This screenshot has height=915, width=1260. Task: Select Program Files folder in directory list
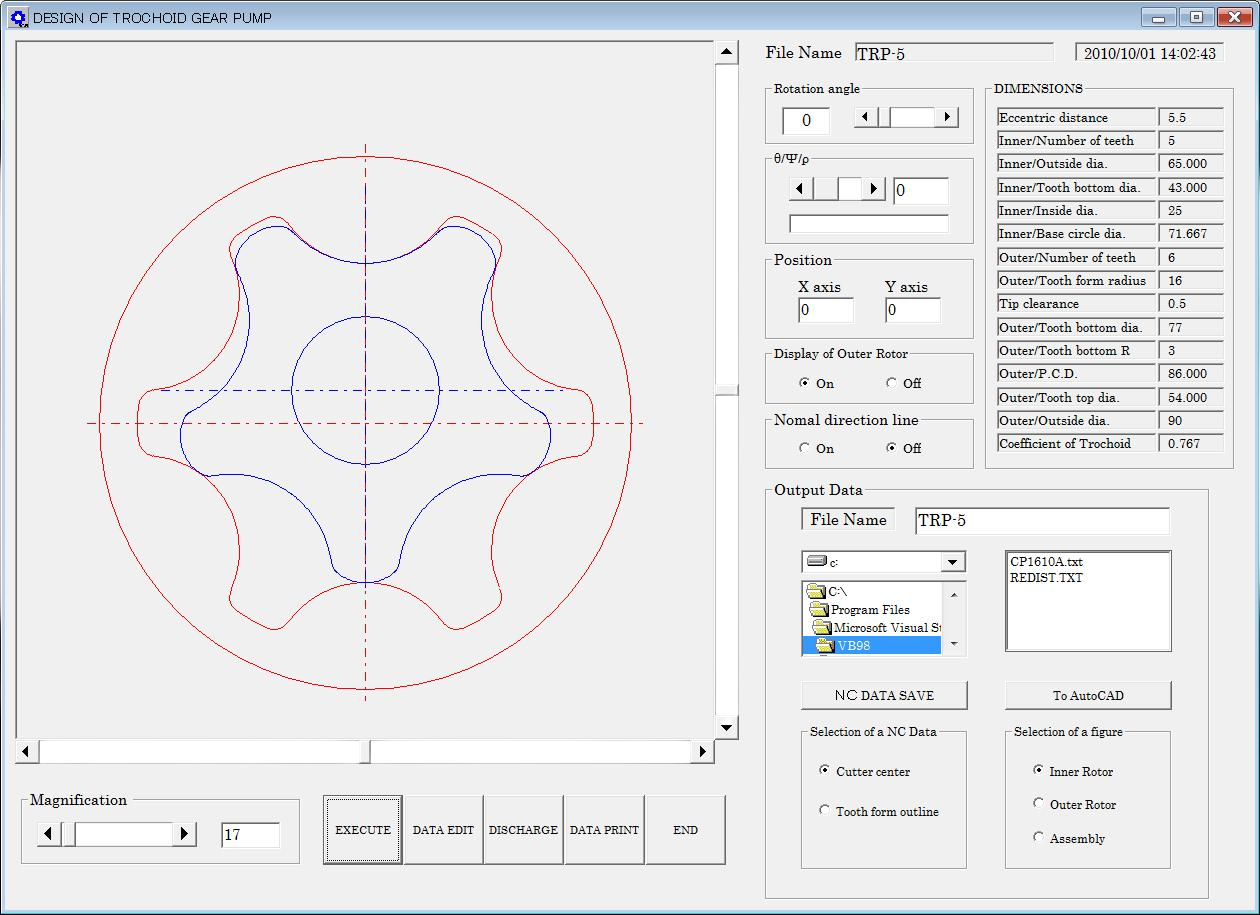[x=869, y=610]
